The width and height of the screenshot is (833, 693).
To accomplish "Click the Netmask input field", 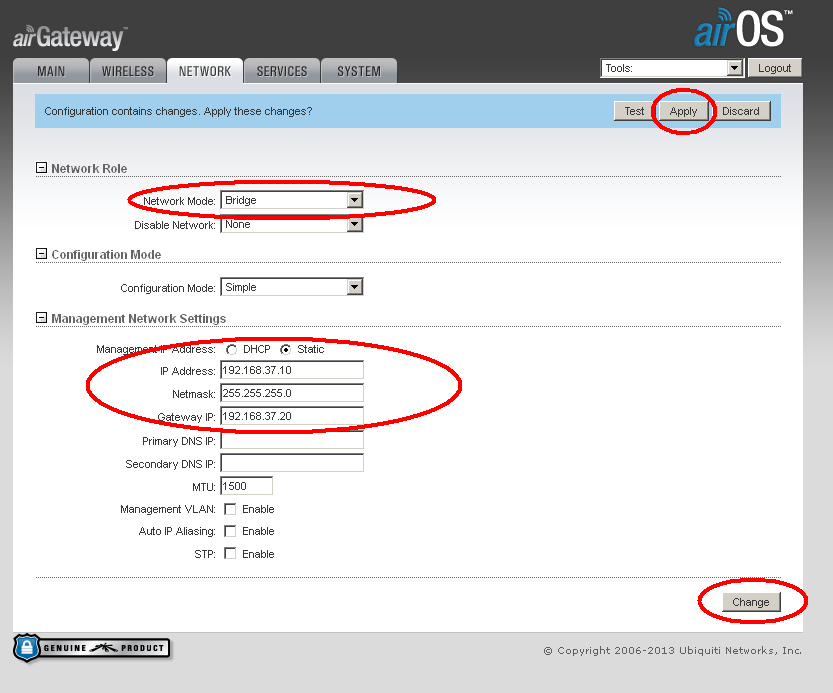I will click(292, 393).
